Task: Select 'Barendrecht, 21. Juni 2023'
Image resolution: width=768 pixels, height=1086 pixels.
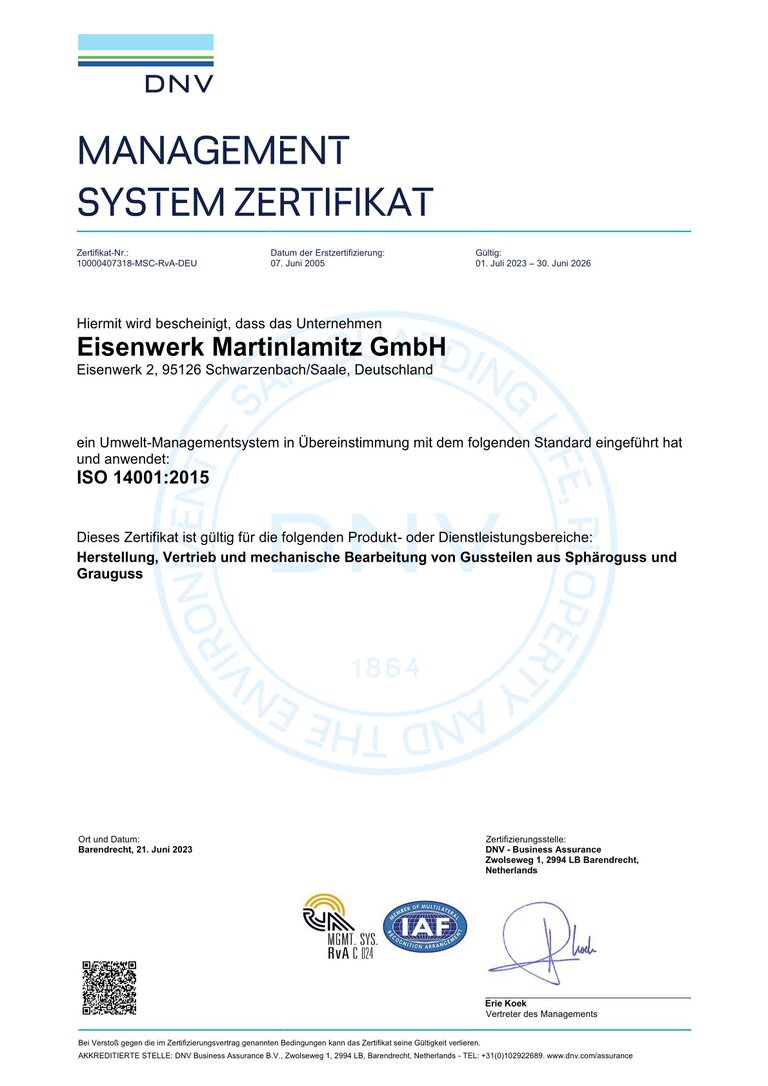Action: (135, 850)
